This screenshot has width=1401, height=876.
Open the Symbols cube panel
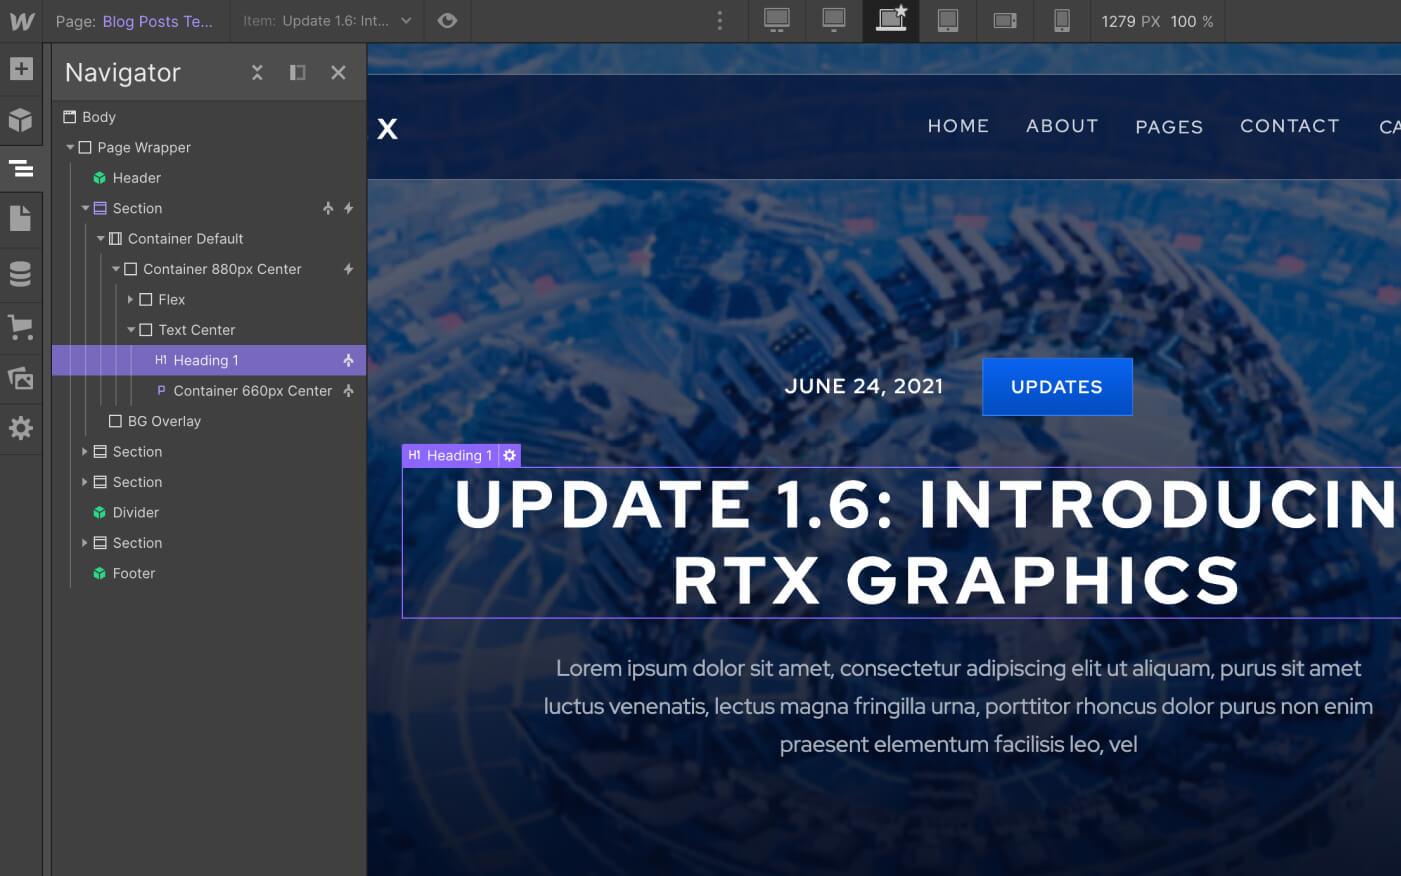coord(21,120)
